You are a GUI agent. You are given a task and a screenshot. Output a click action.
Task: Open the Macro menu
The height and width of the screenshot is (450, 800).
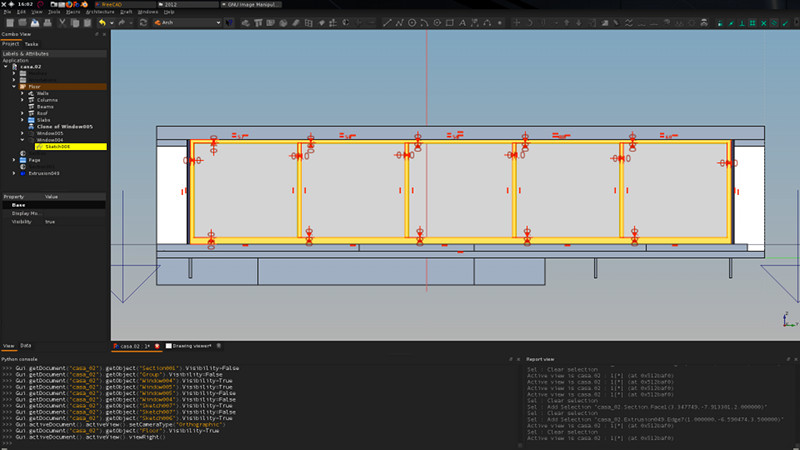click(x=73, y=12)
